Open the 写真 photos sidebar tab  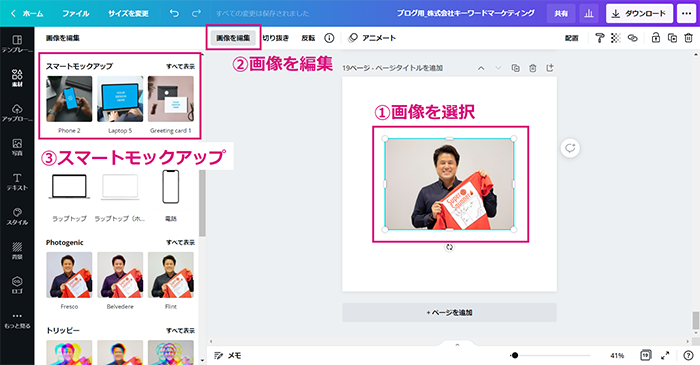coord(17,147)
